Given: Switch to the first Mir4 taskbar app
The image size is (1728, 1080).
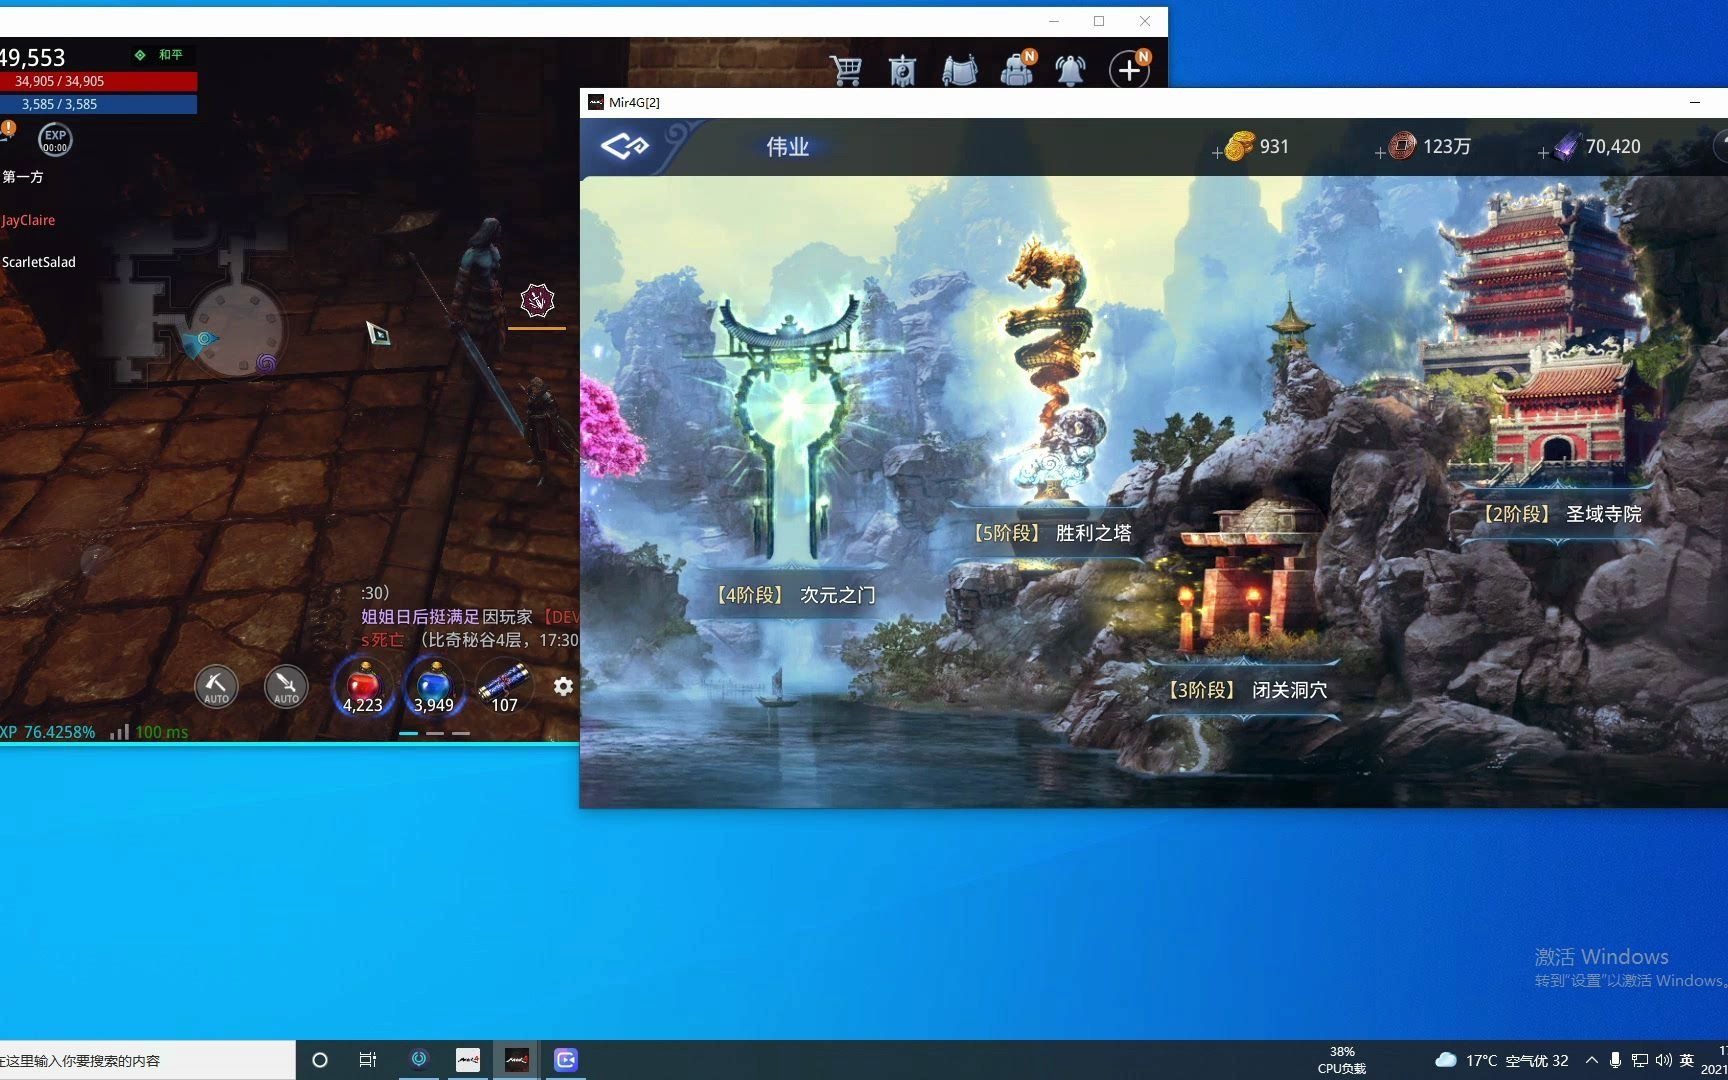Looking at the screenshot, I should pyautogui.click(x=468, y=1059).
